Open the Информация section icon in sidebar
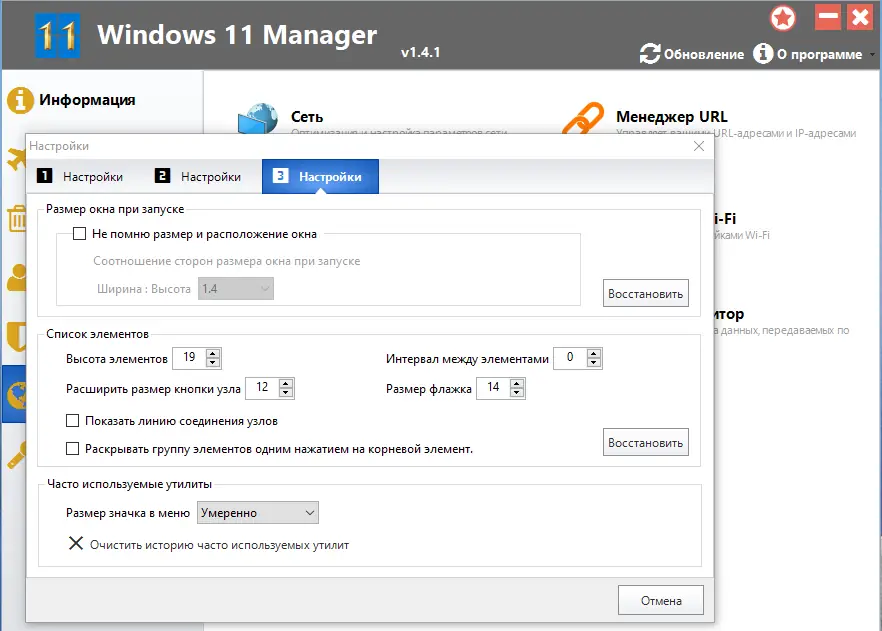Screen dimensions: 882x631 click(x=17, y=99)
